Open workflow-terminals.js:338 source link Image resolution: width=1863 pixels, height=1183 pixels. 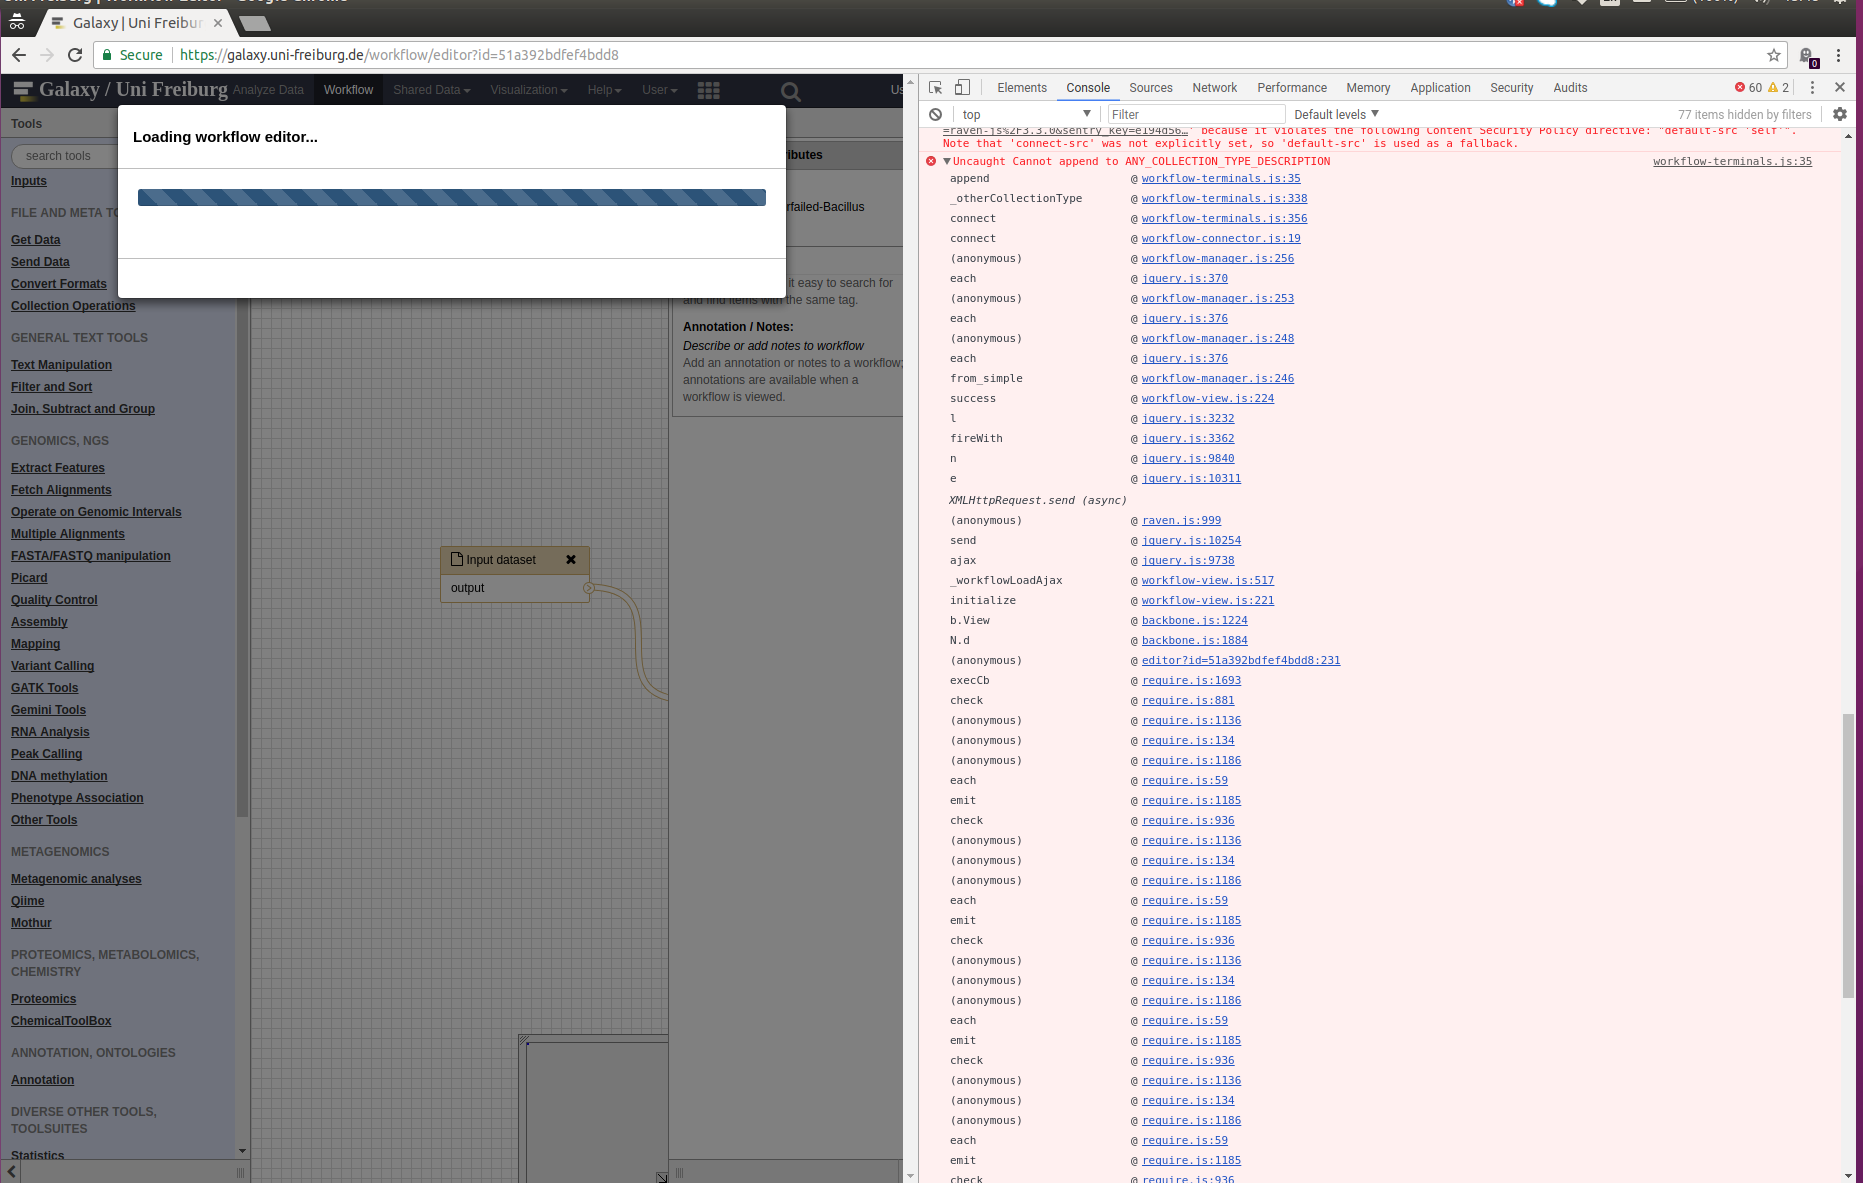pos(1224,198)
